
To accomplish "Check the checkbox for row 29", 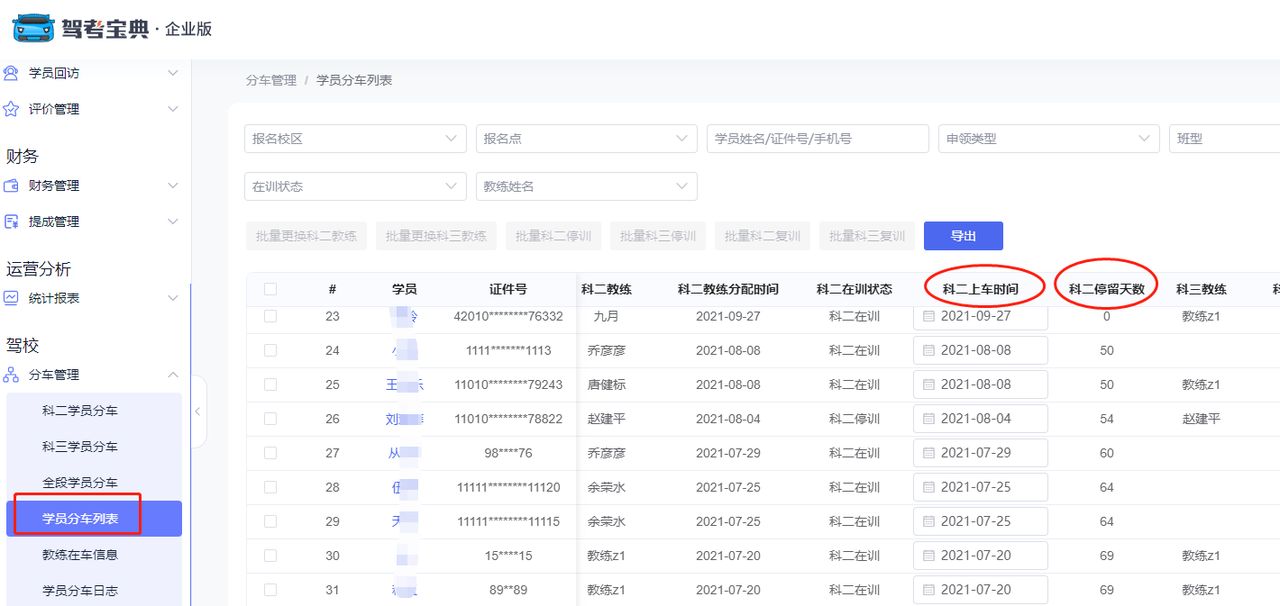I will click(270, 522).
